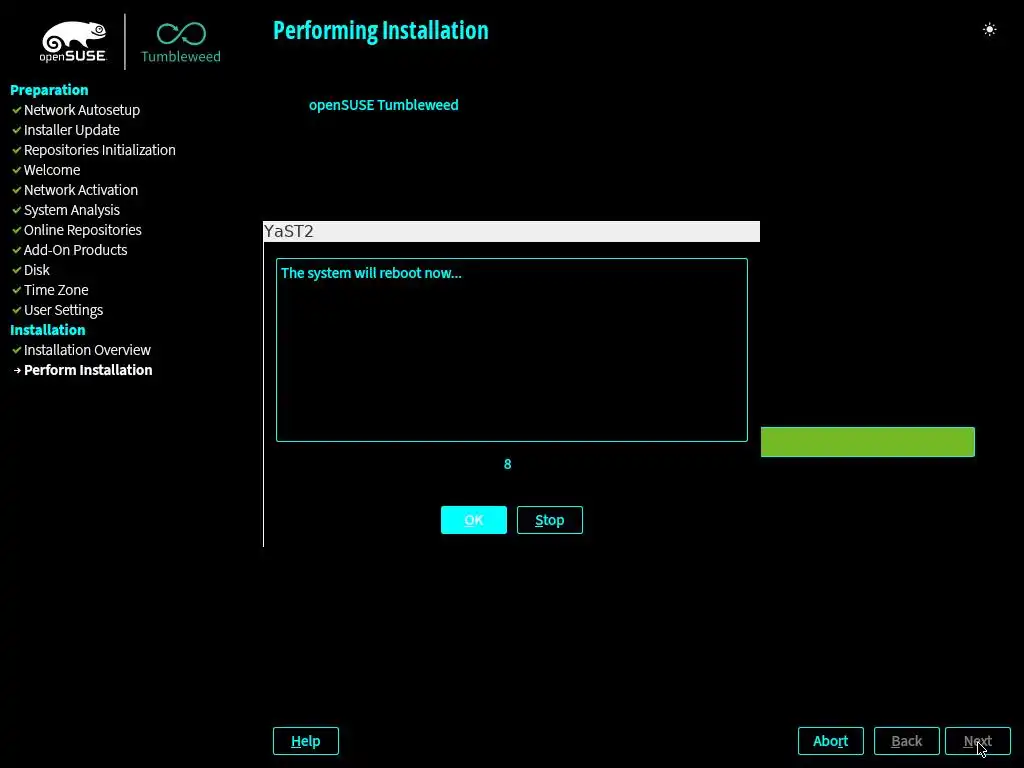1024x768 pixels.
Task: Click the brightness theme toggle icon
Action: [x=989, y=29]
